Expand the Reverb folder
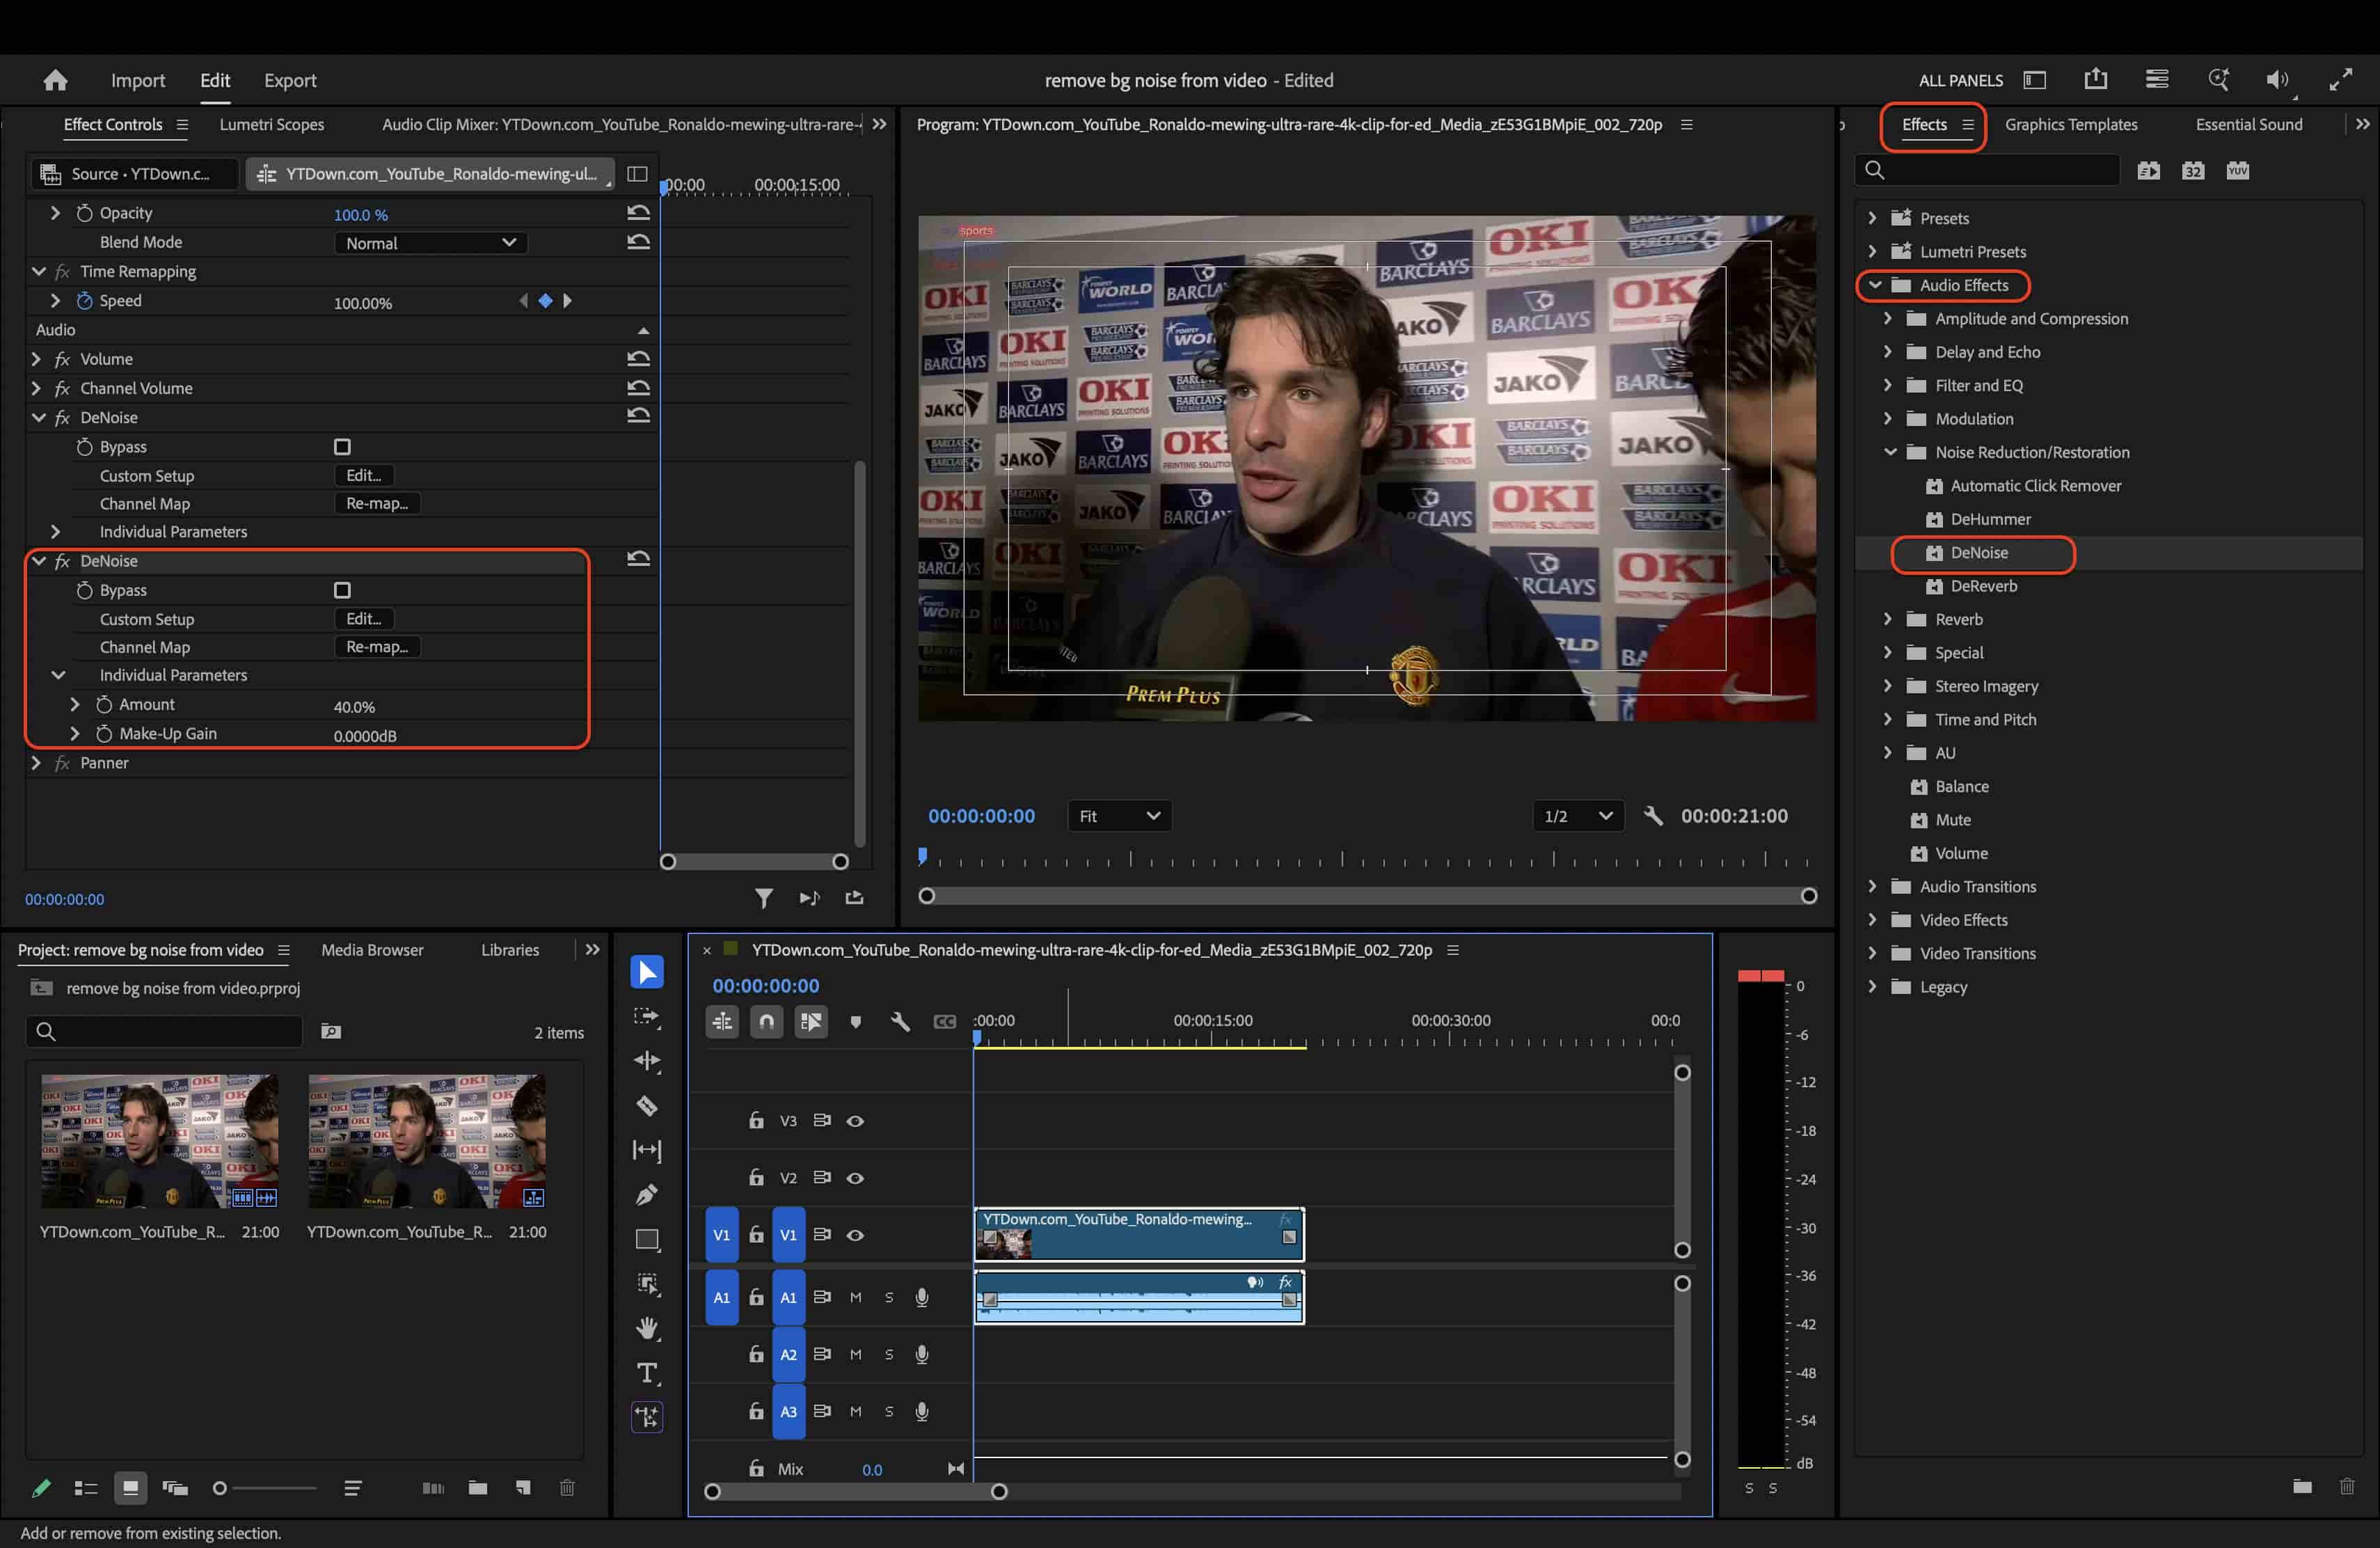The width and height of the screenshot is (2380, 1548). click(1888, 619)
